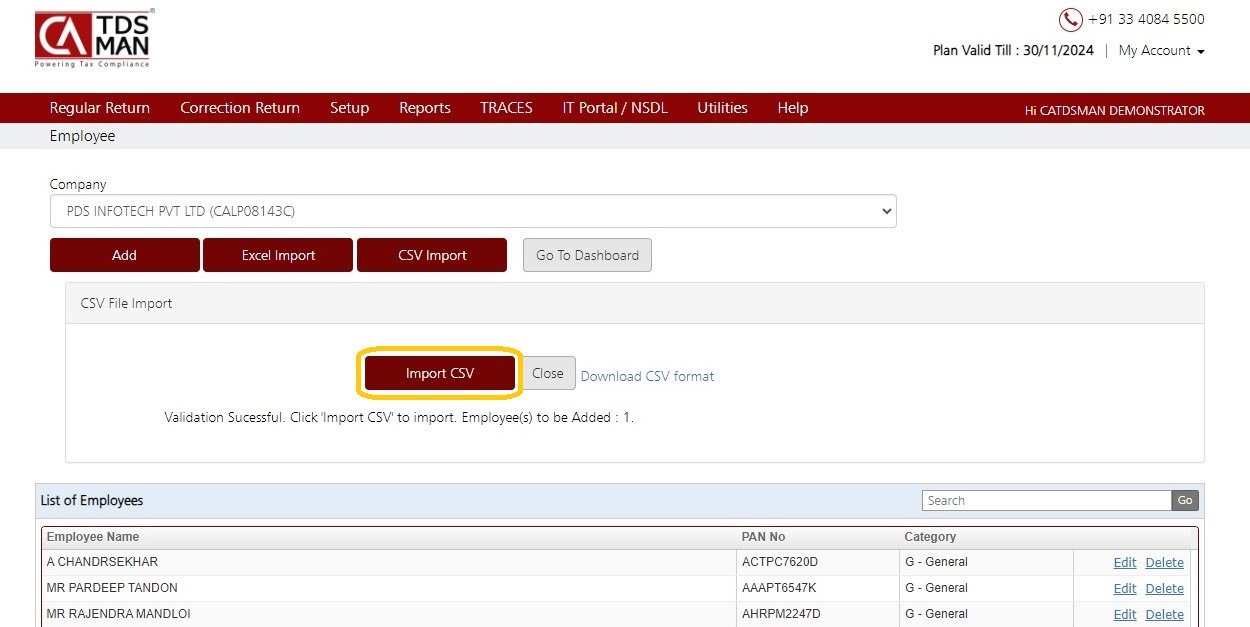Click the Go search button

point(1185,501)
